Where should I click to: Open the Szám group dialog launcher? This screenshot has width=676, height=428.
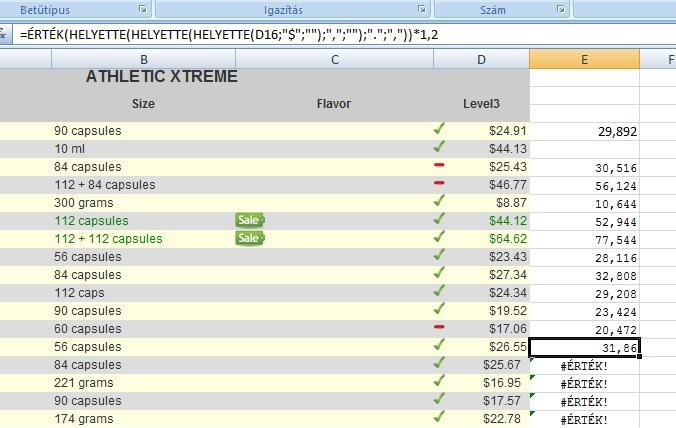click(560, 9)
